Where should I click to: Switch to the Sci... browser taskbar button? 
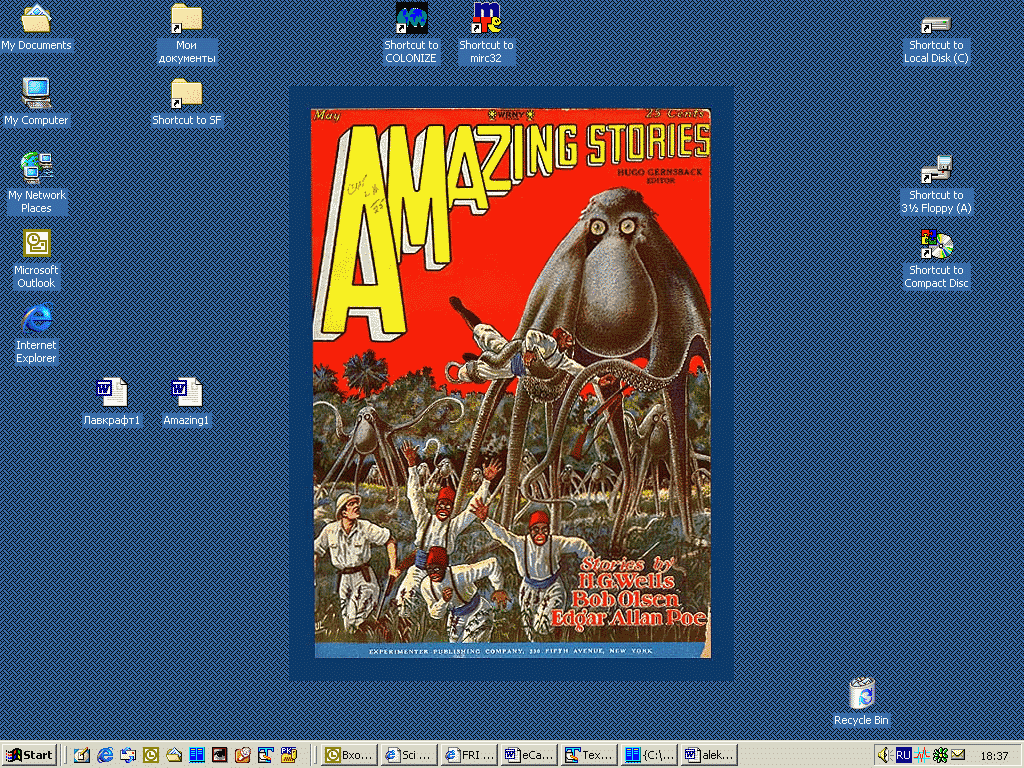click(409, 755)
